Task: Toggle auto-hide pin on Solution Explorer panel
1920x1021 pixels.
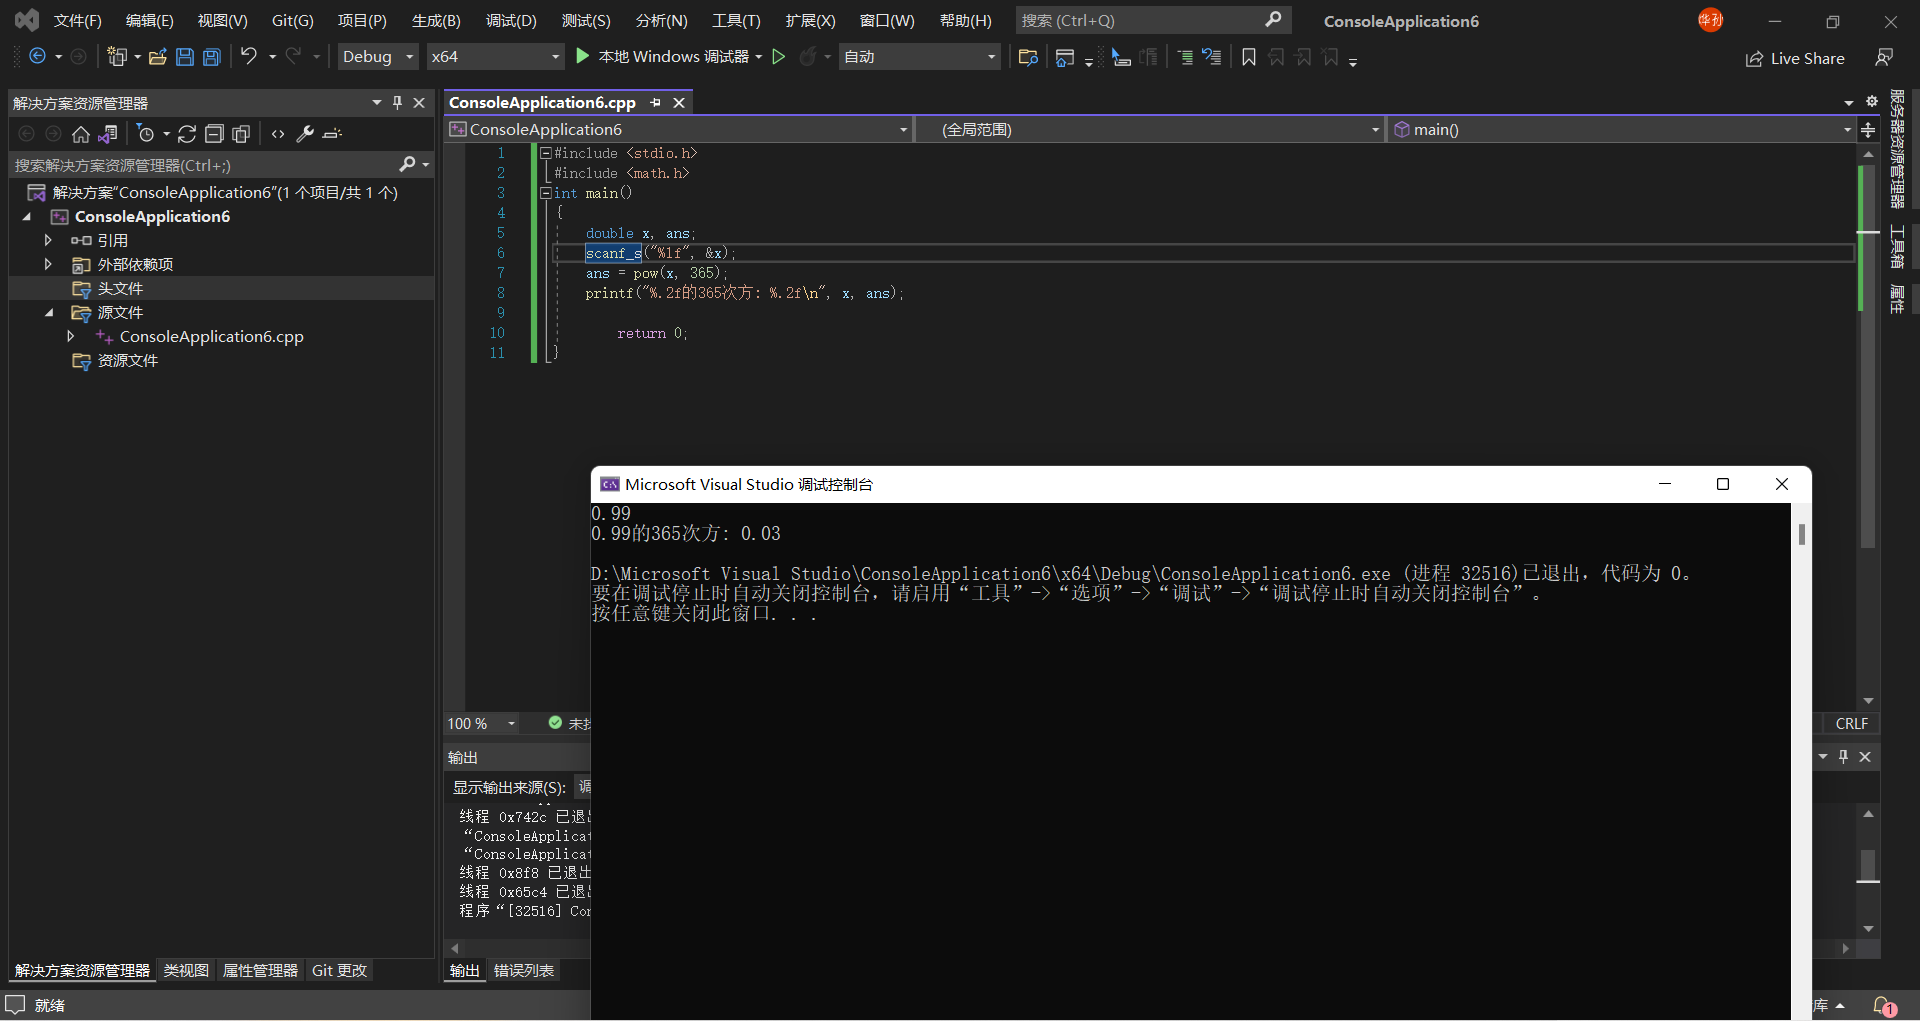Action: click(397, 103)
